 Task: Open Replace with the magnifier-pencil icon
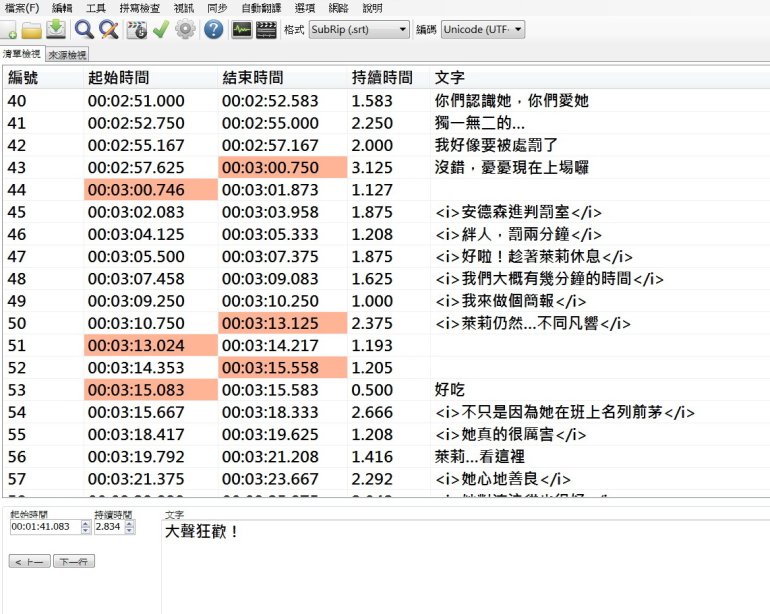click(109, 29)
